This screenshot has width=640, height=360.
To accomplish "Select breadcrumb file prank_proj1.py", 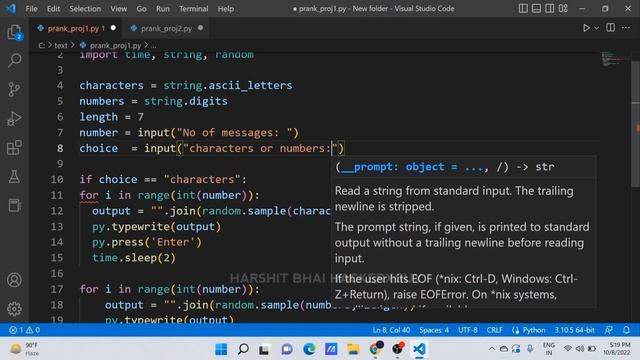I will pos(115,46).
